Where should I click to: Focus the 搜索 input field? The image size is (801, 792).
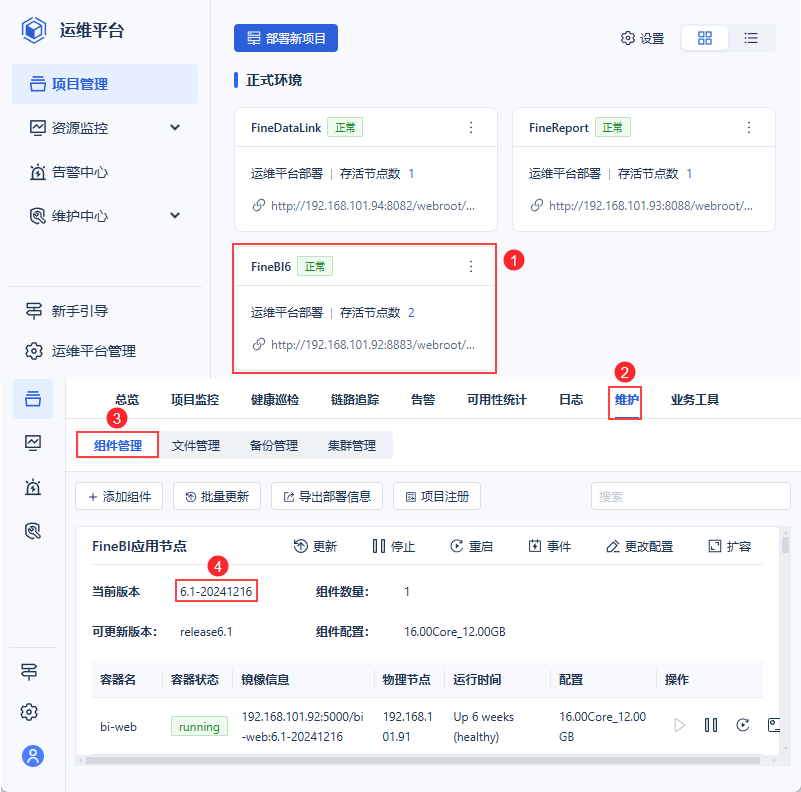click(x=691, y=496)
